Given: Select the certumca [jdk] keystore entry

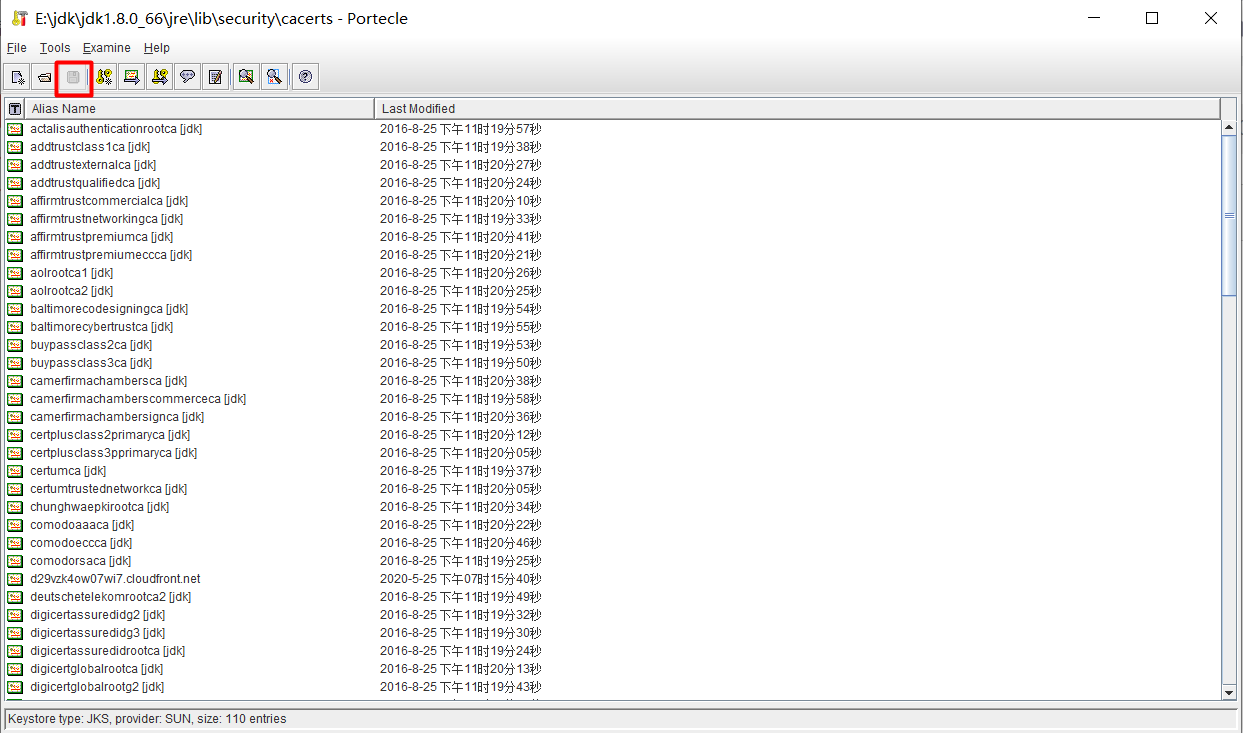Looking at the screenshot, I should [70, 470].
